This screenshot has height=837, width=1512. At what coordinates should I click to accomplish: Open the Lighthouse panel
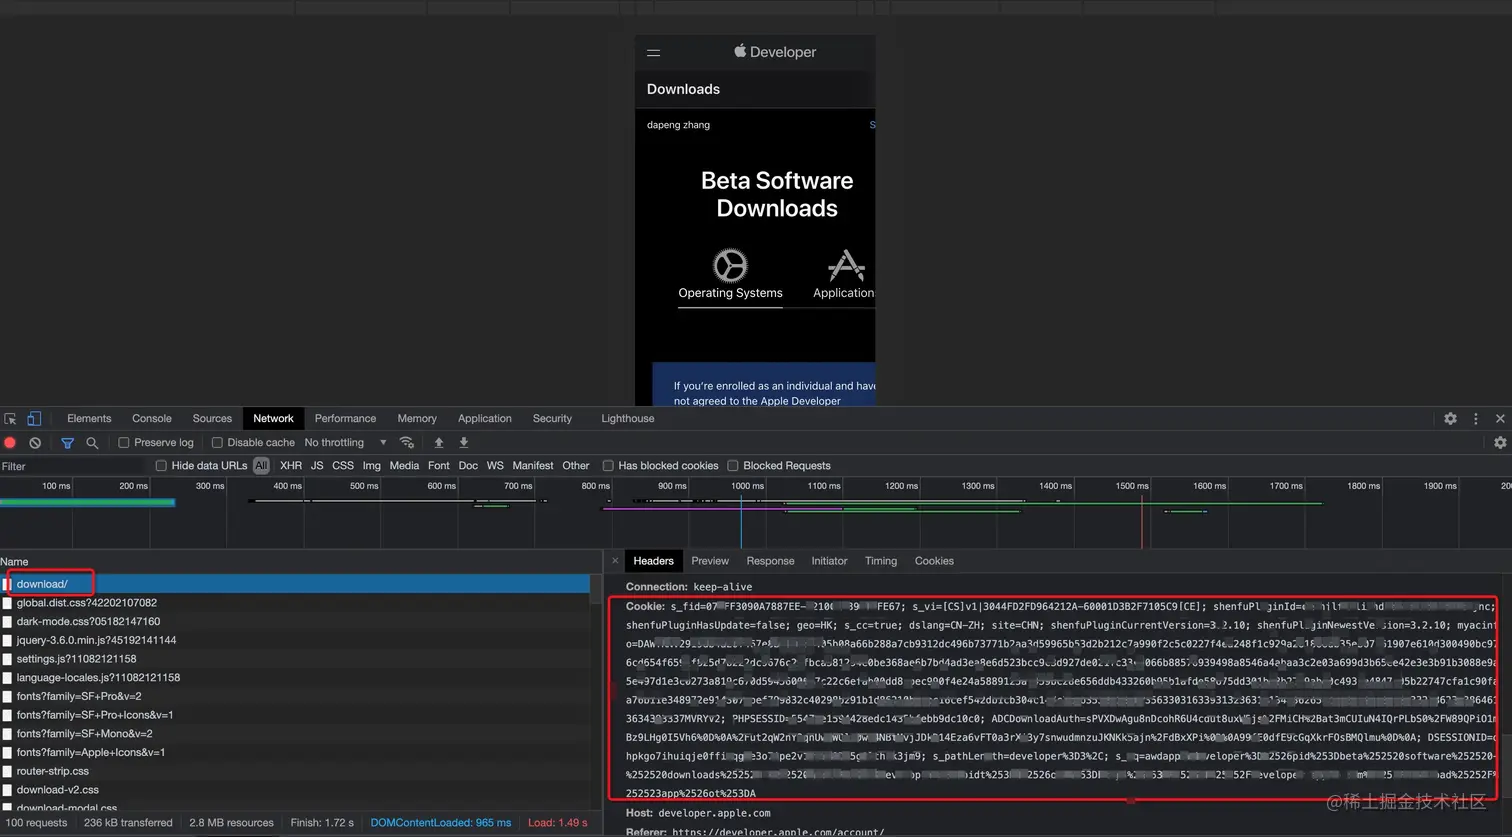coord(628,419)
